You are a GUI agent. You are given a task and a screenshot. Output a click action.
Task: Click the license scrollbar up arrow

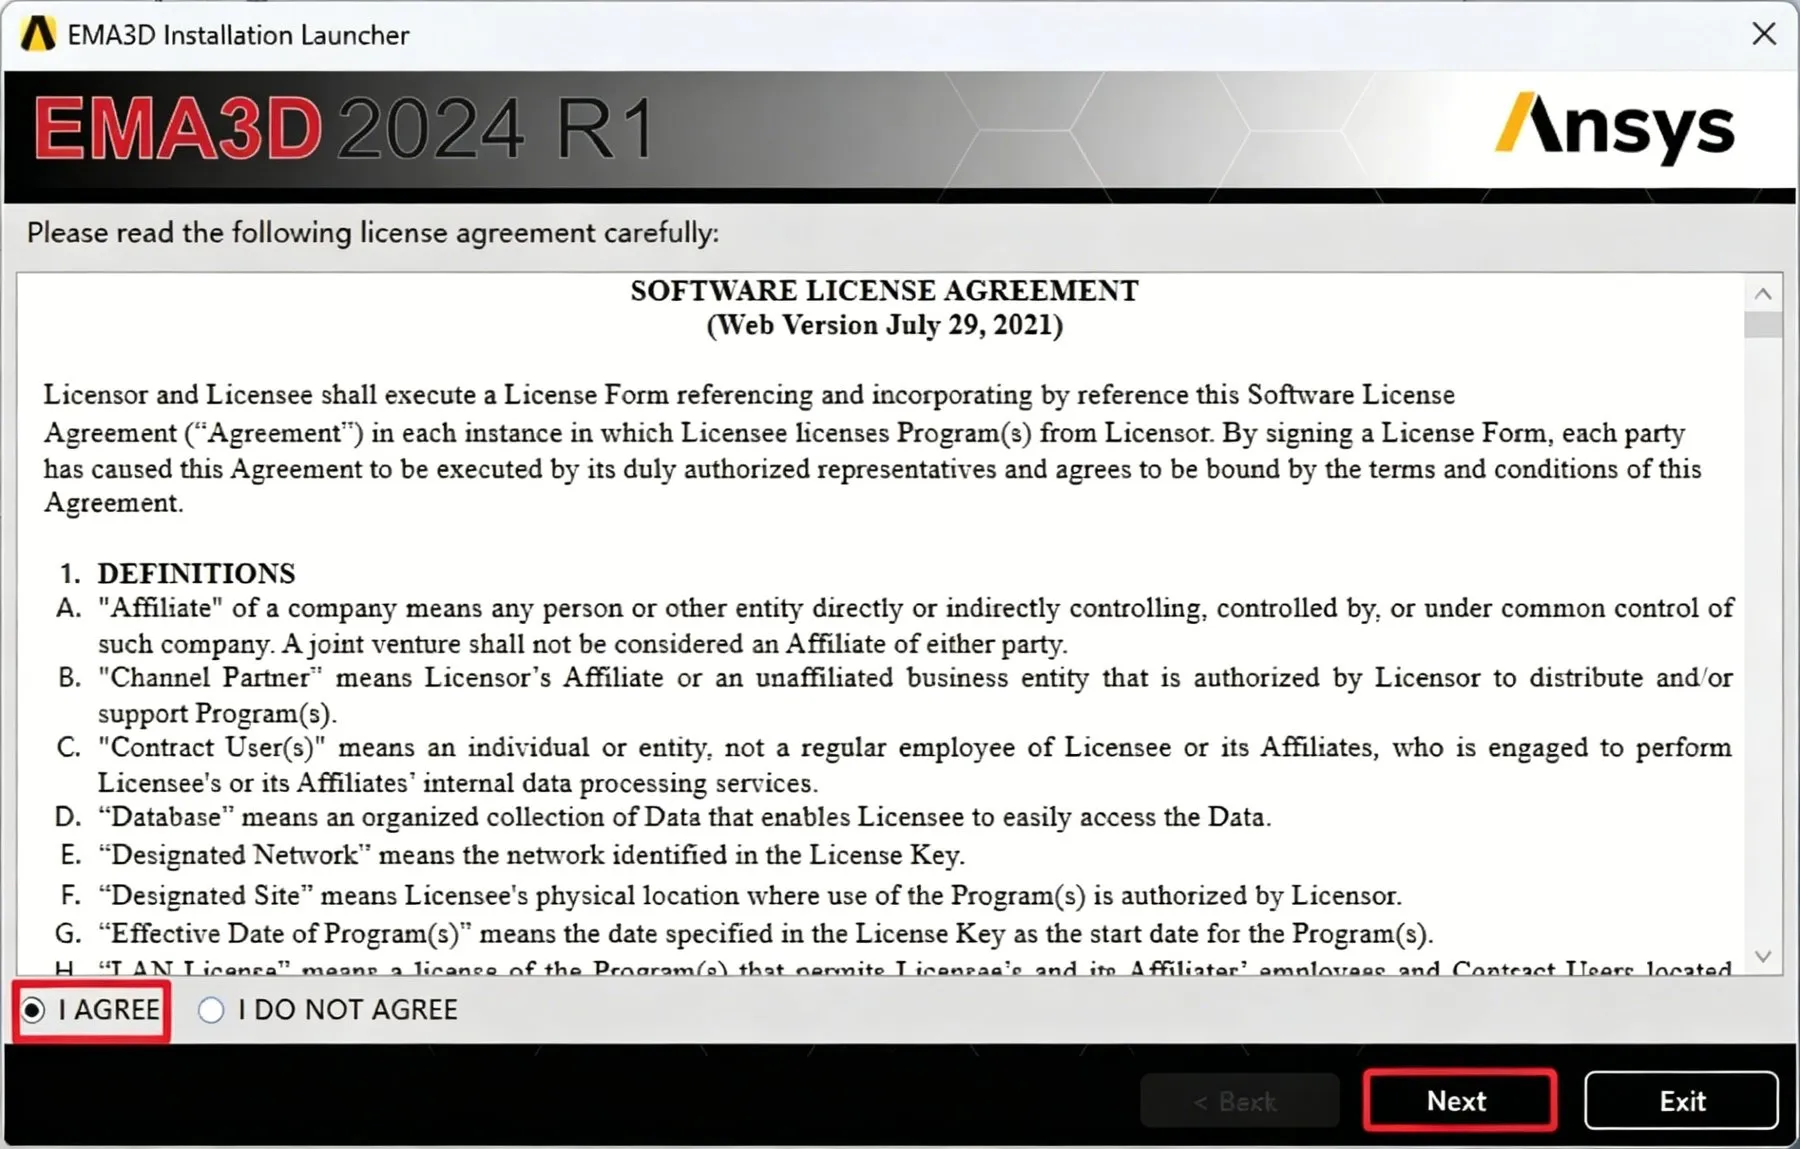coord(1763,294)
